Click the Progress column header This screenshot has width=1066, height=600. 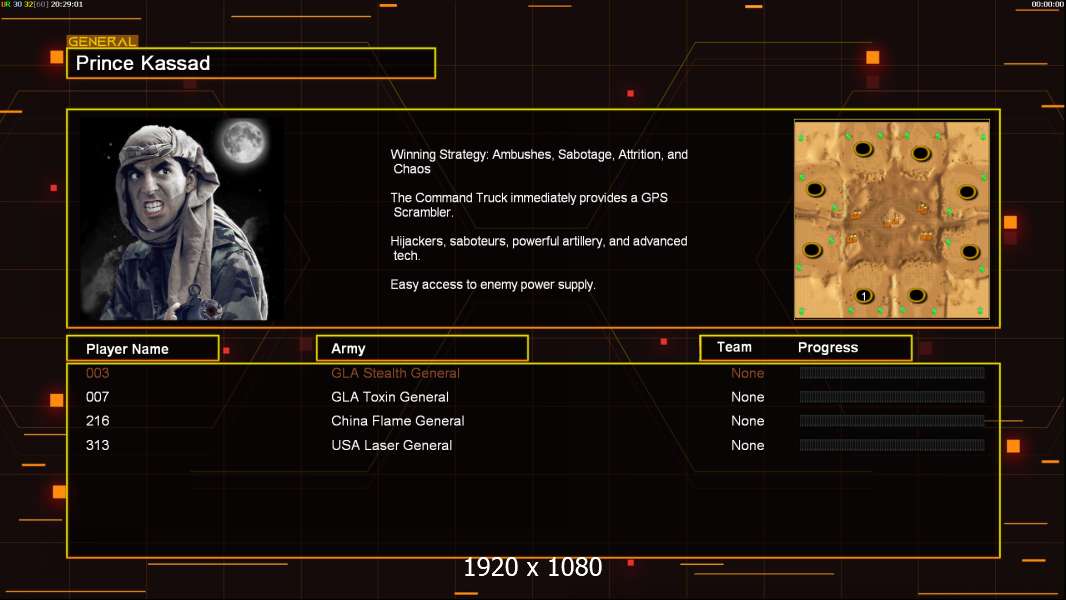(x=827, y=347)
